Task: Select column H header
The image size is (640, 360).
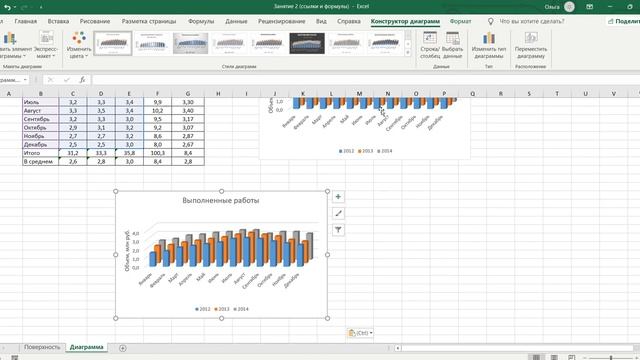Action: pyautogui.click(x=218, y=93)
